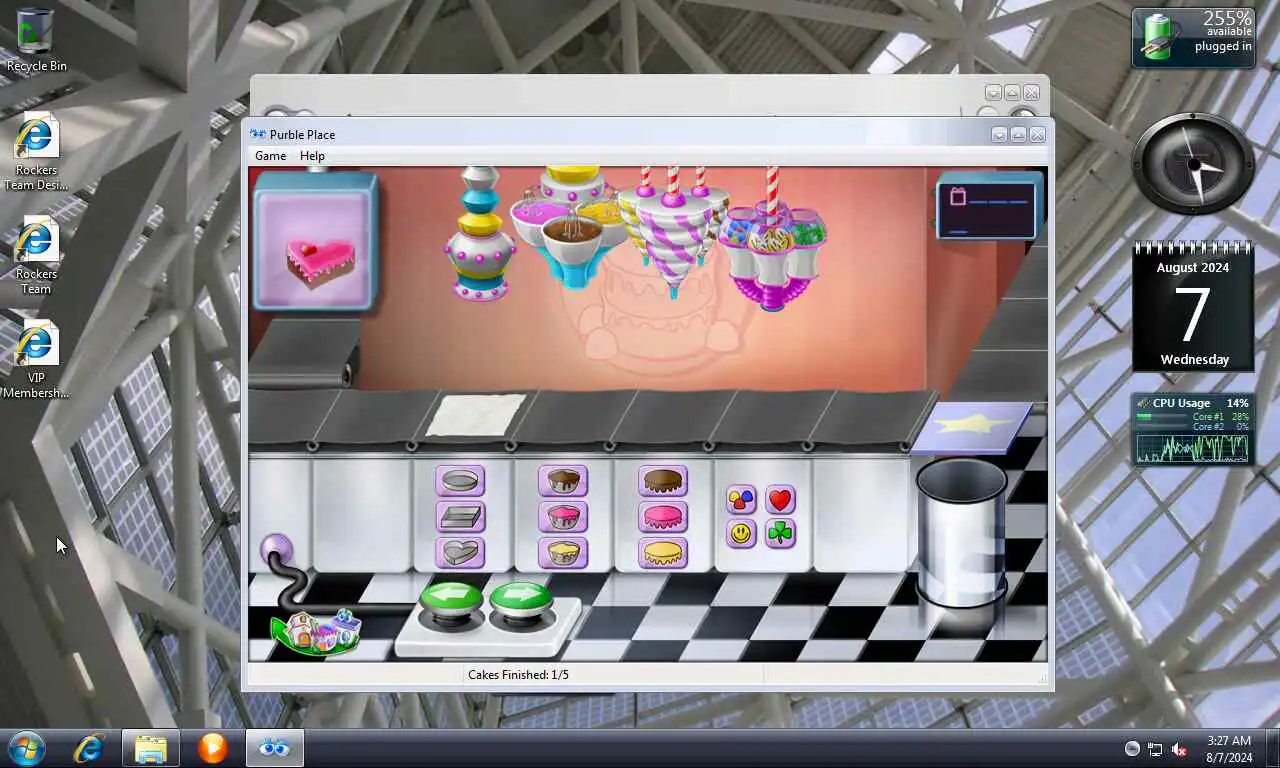This screenshot has height=768, width=1280.
Task: Click the white paper on conveyor belt
Action: pos(476,415)
